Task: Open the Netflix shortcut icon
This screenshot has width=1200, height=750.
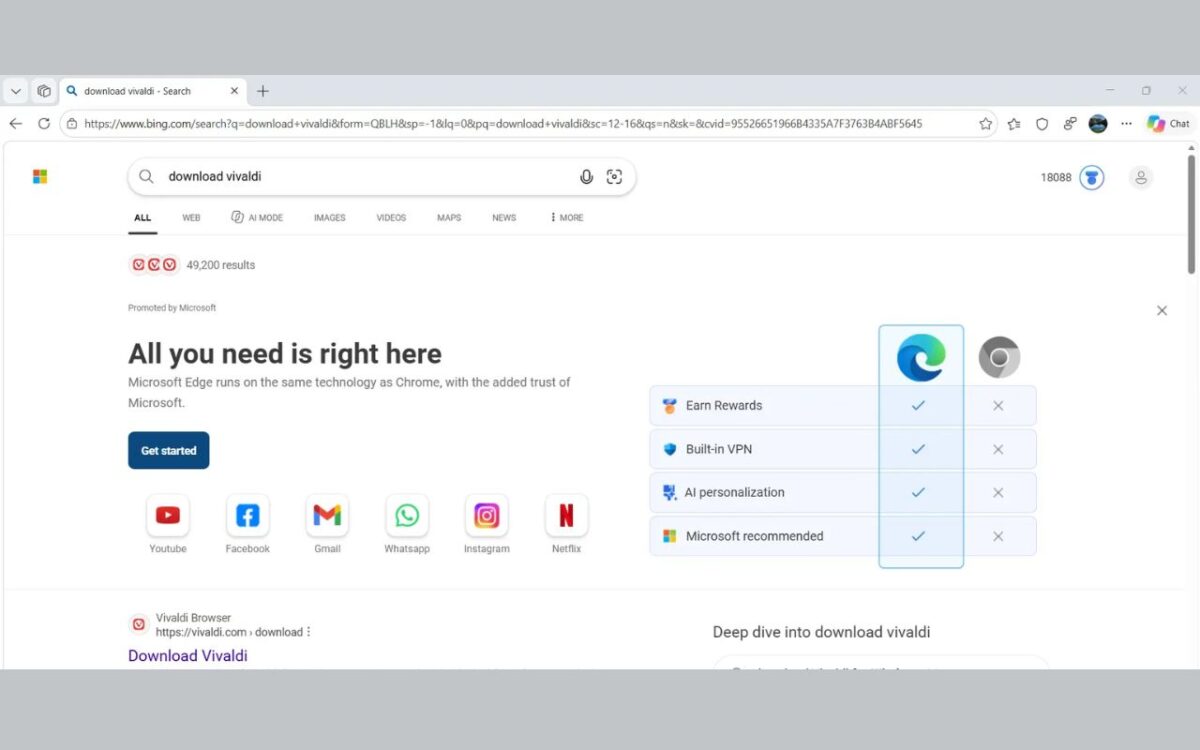Action: (566, 516)
